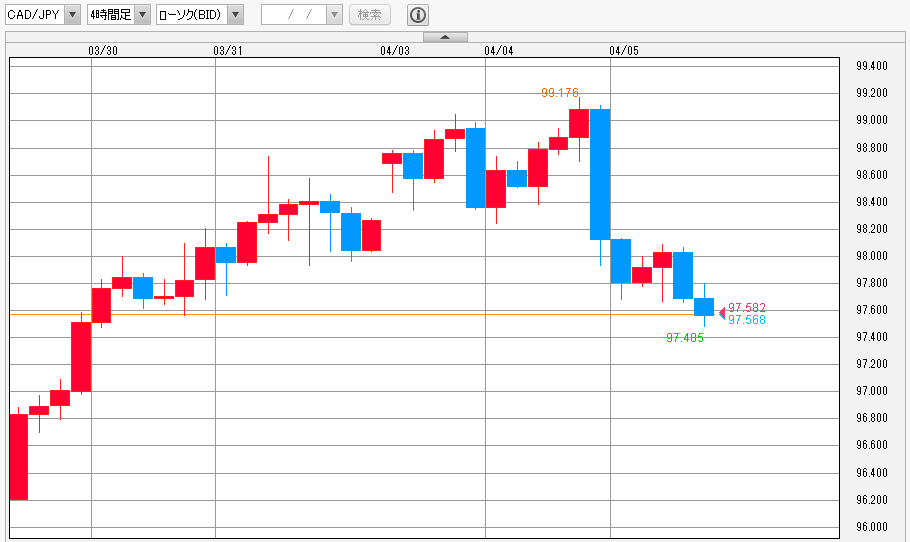
Task: Open the date picker dropdown arrow
Action: coord(334,15)
